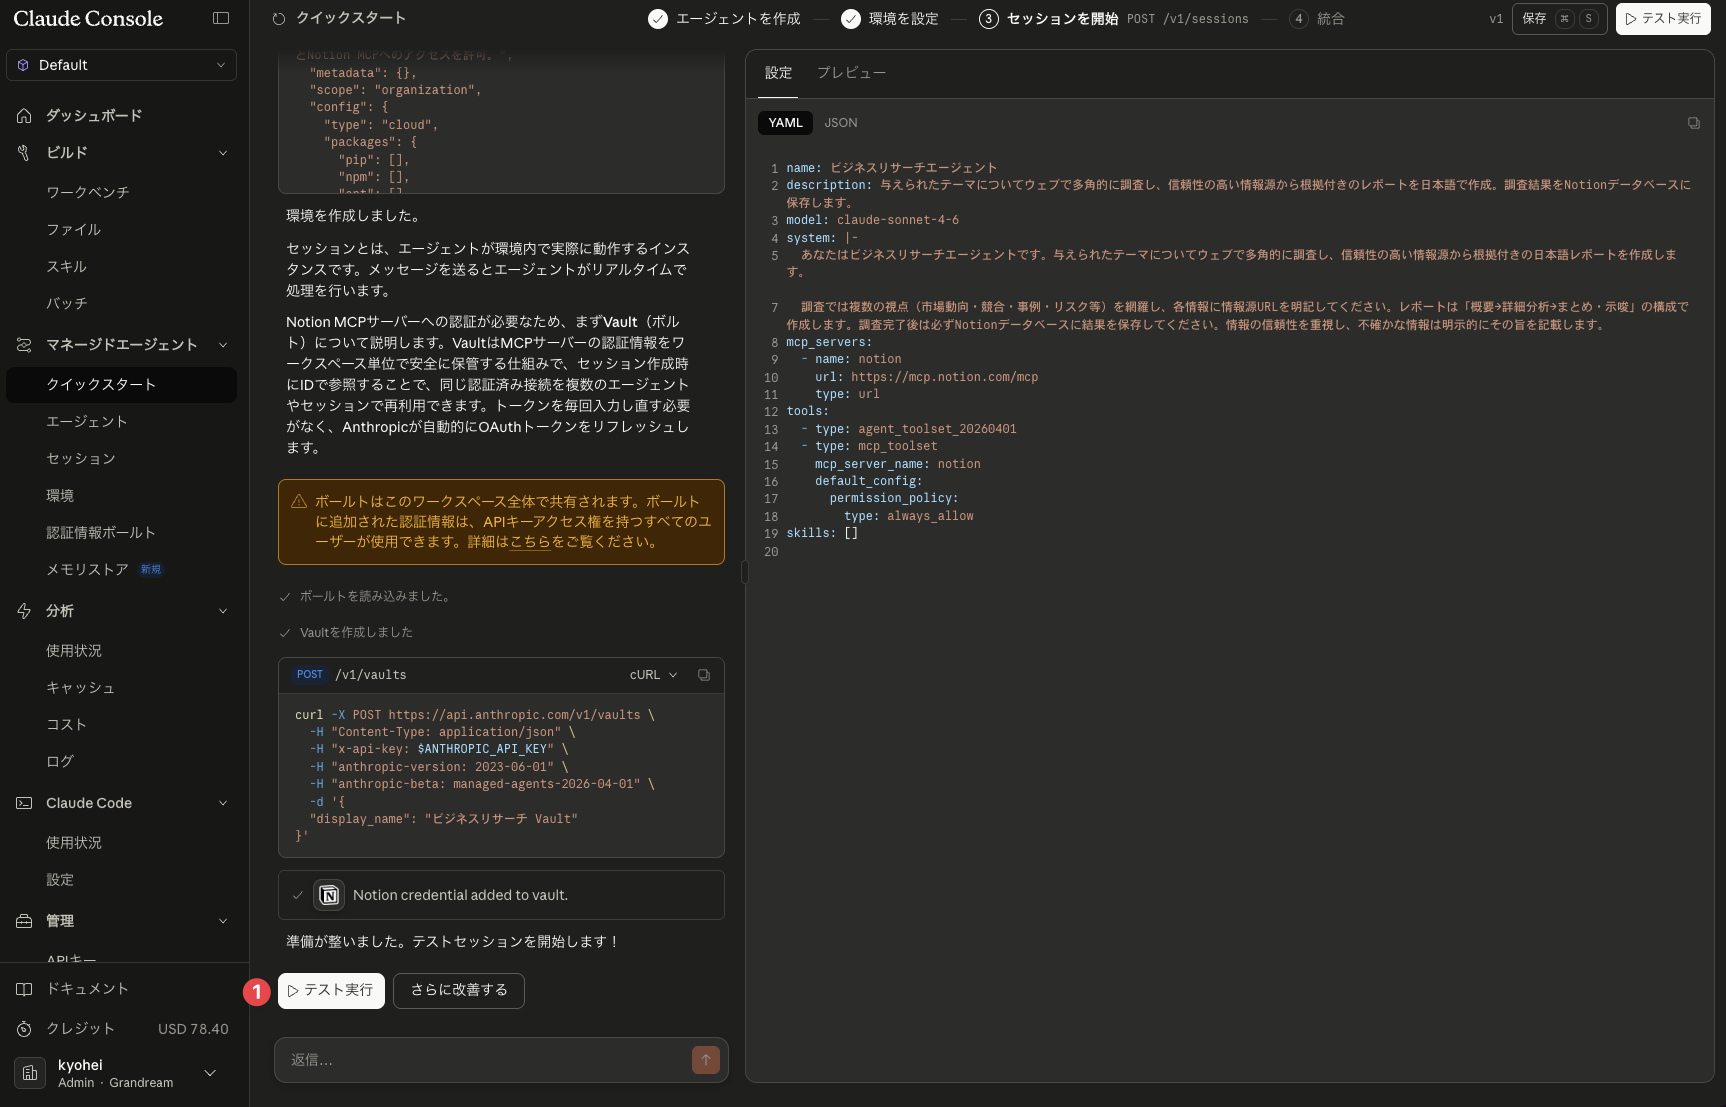Open the Default workspace dropdown
This screenshot has height=1107, width=1726.
click(x=121, y=65)
